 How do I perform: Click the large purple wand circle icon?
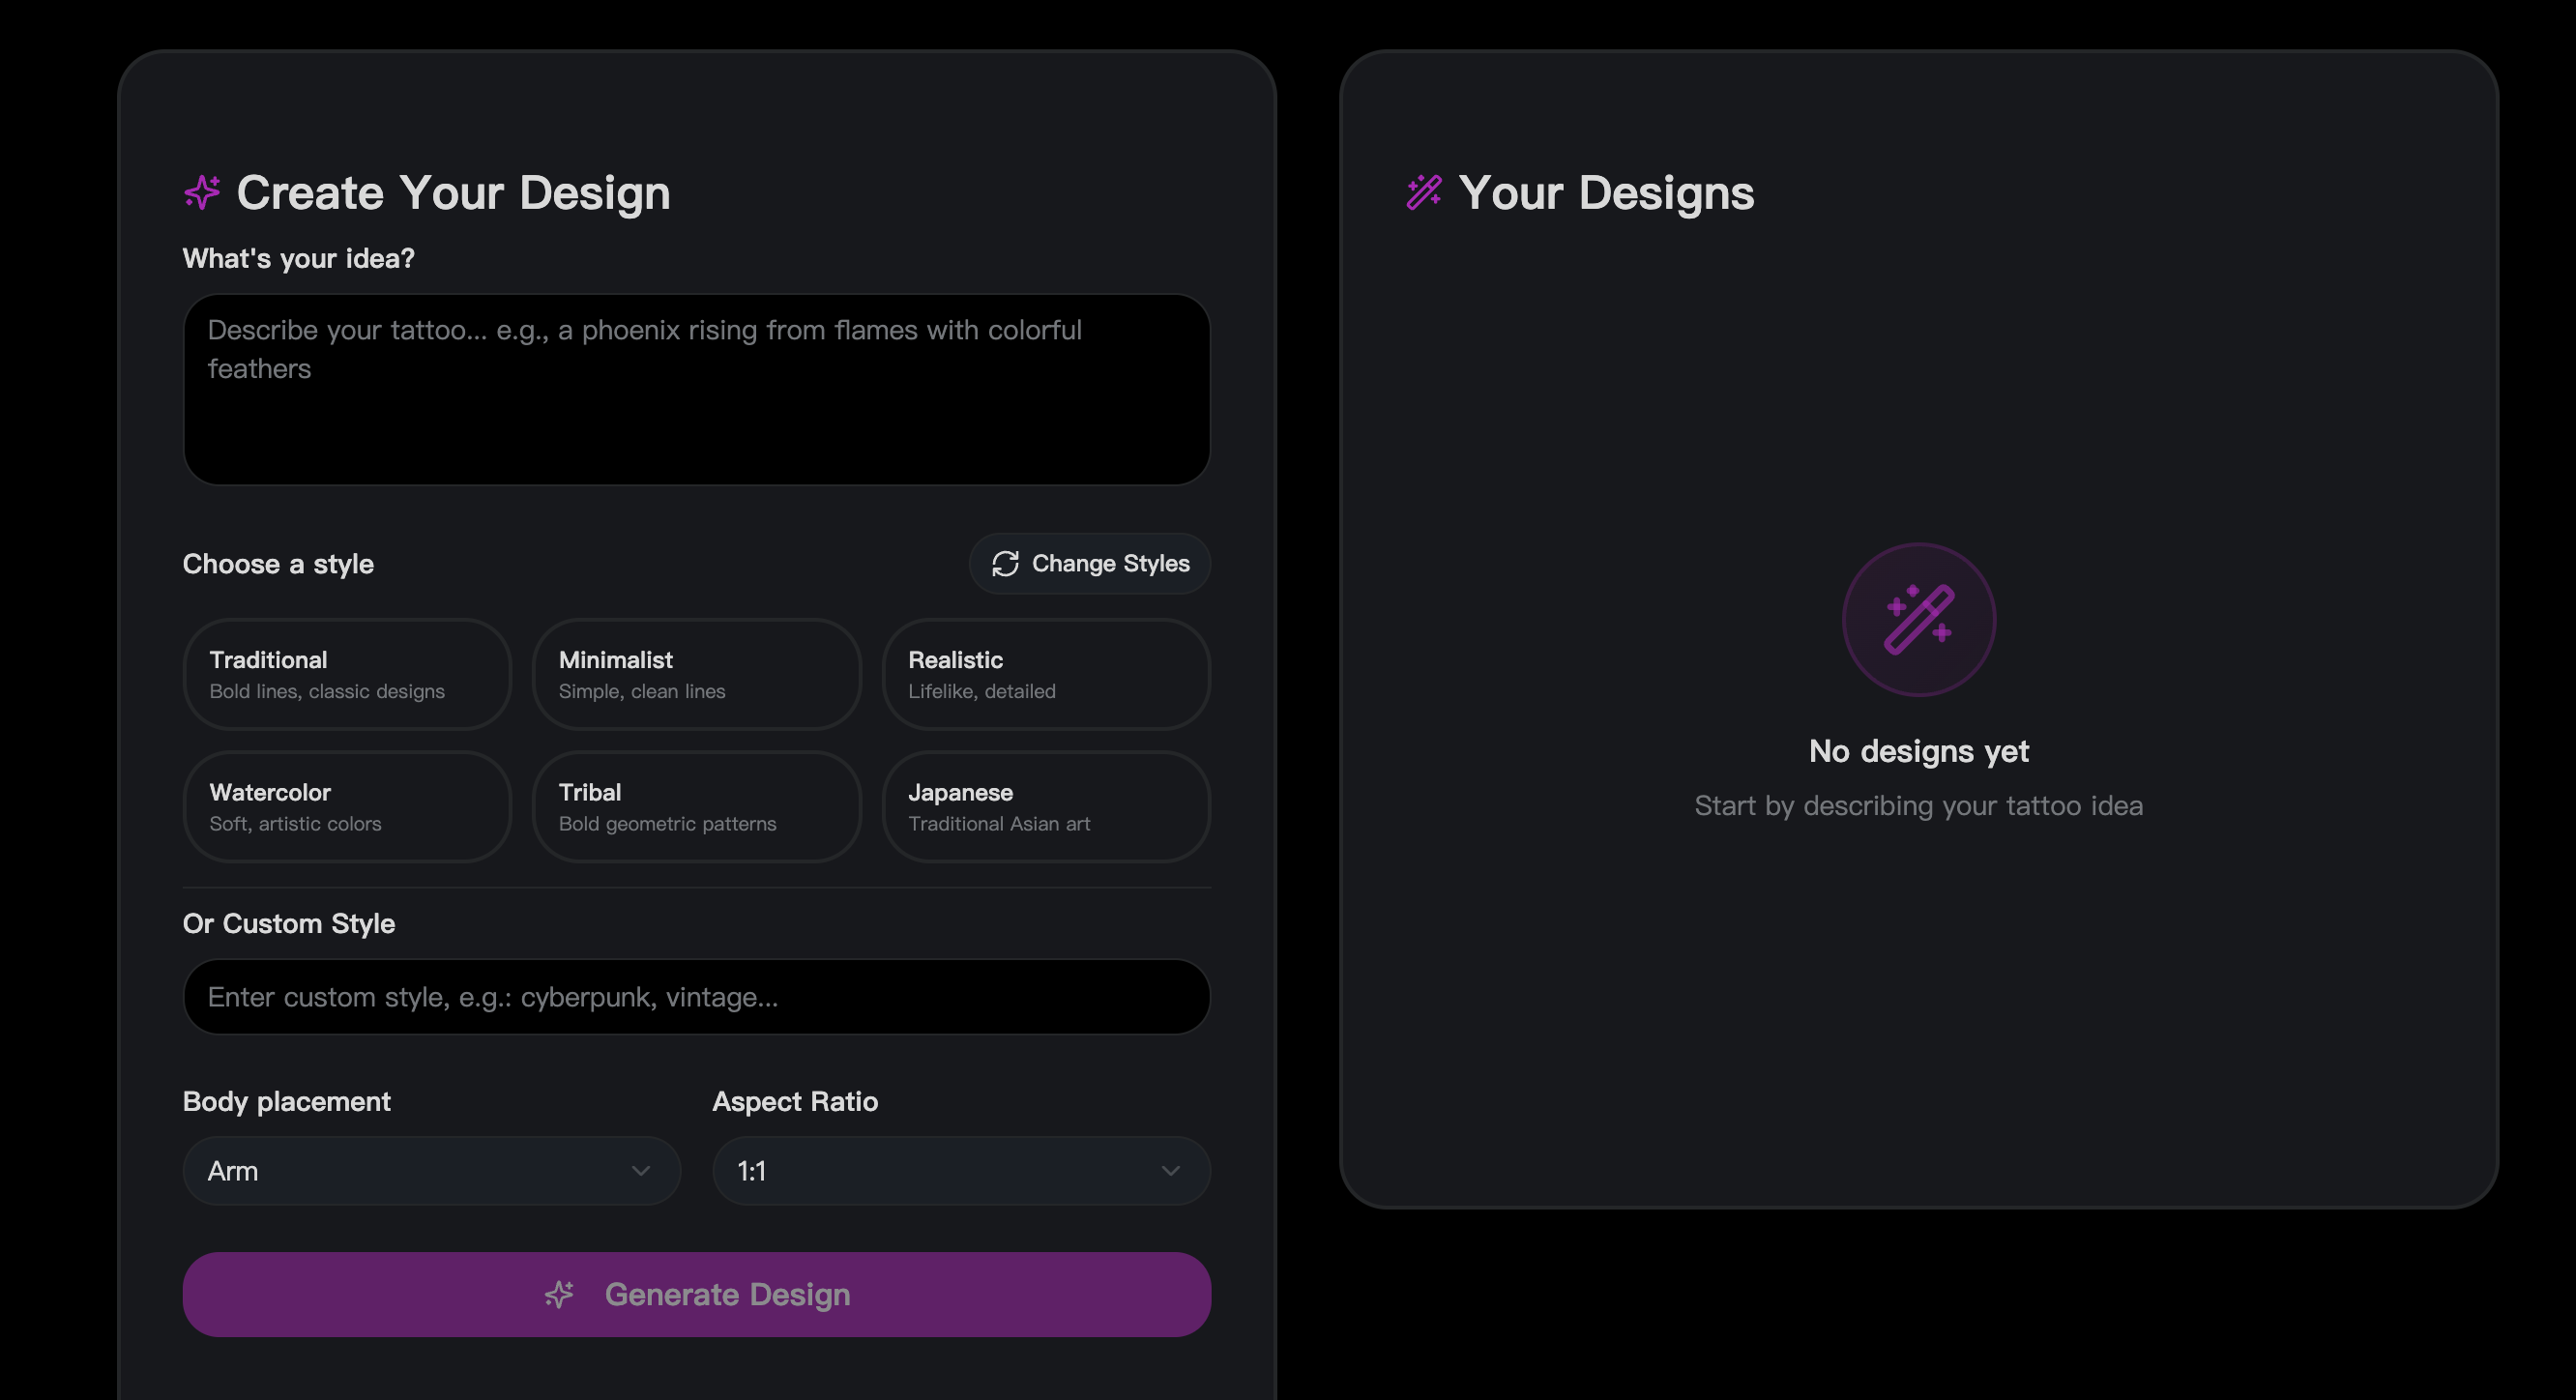pyautogui.click(x=1918, y=619)
